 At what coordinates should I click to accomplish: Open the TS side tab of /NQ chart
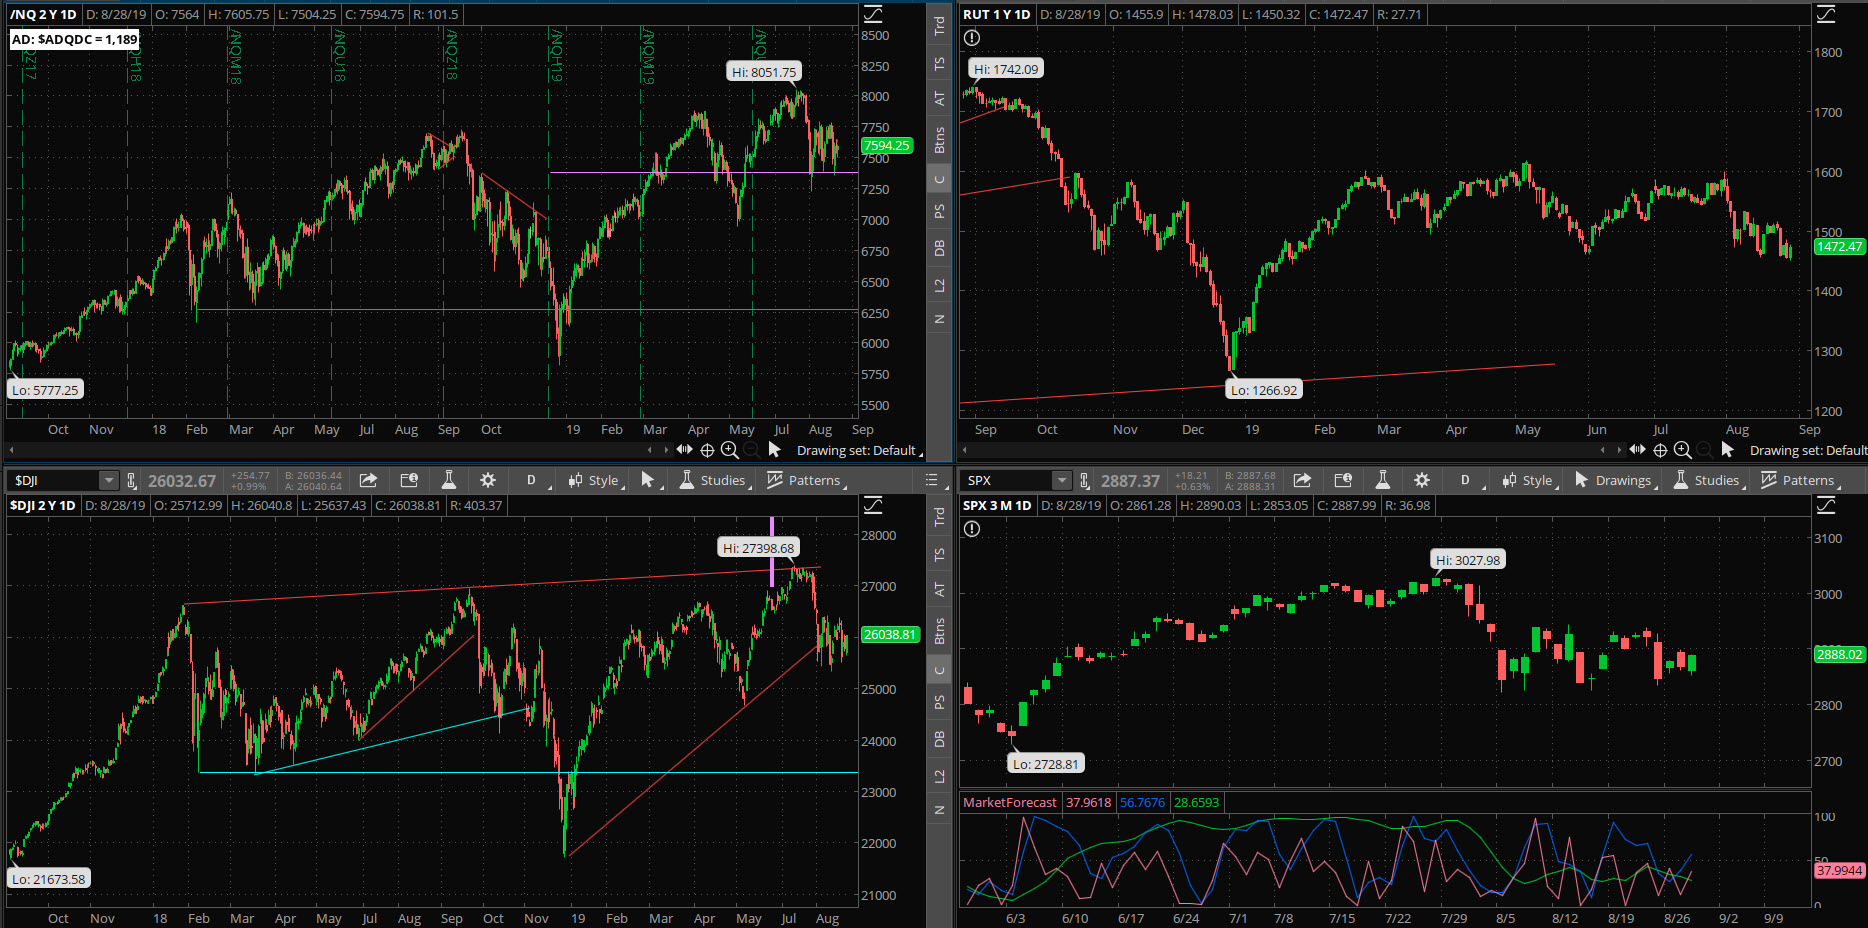[x=939, y=64]
